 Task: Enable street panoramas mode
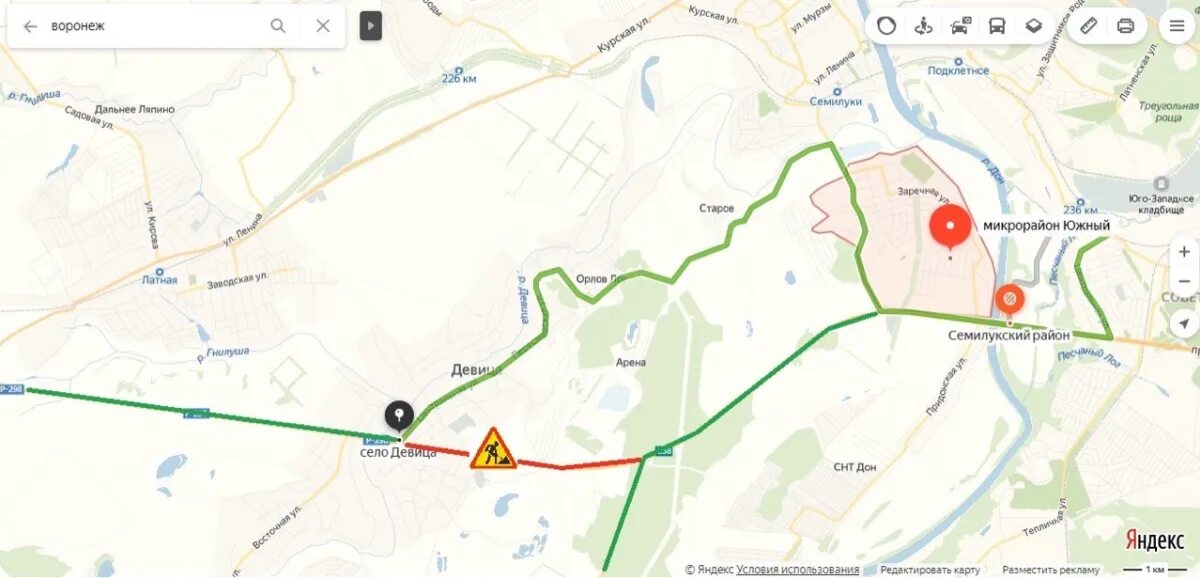[923, 26]
